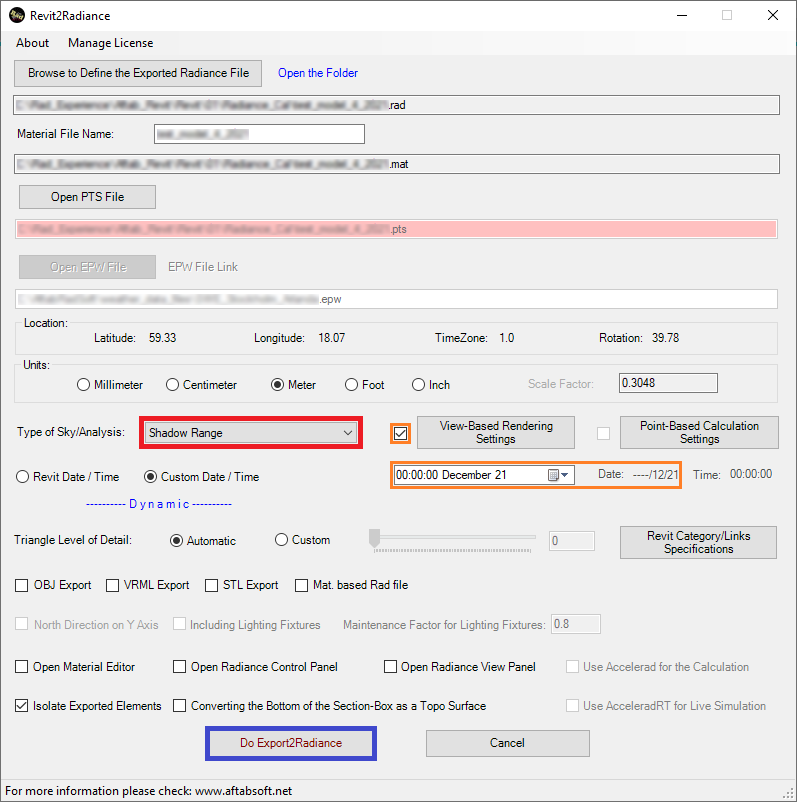This screenshot has height=802, width=797.
Task: Click the Longitude value 18.07
Action: point(331,338)
